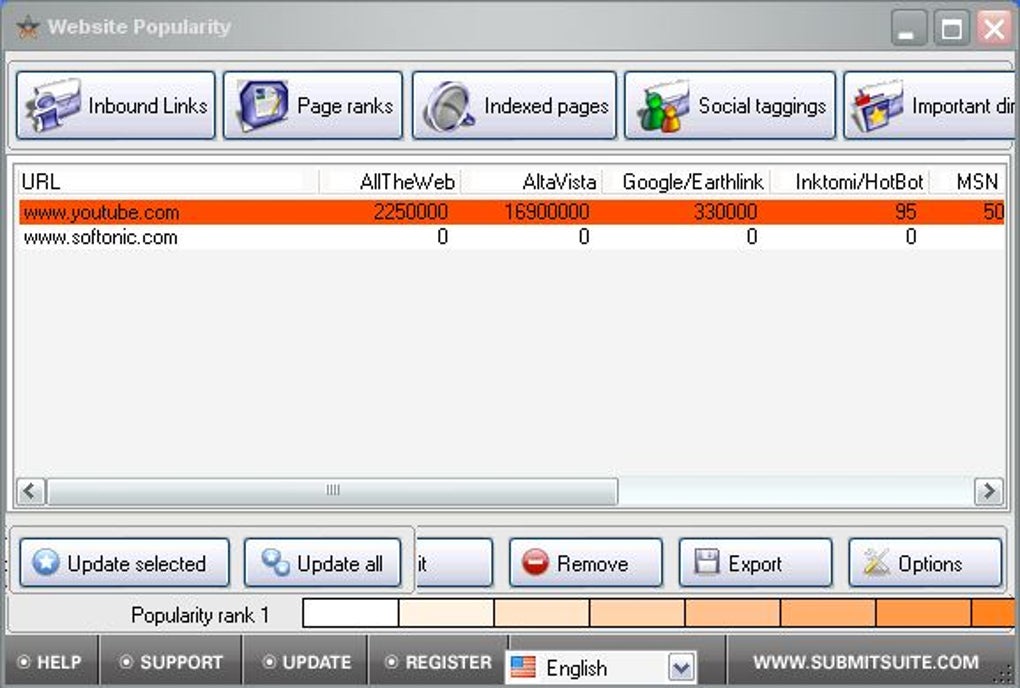
Task: Minimize the Website Popularity window
Action: (x=907, y=28)
